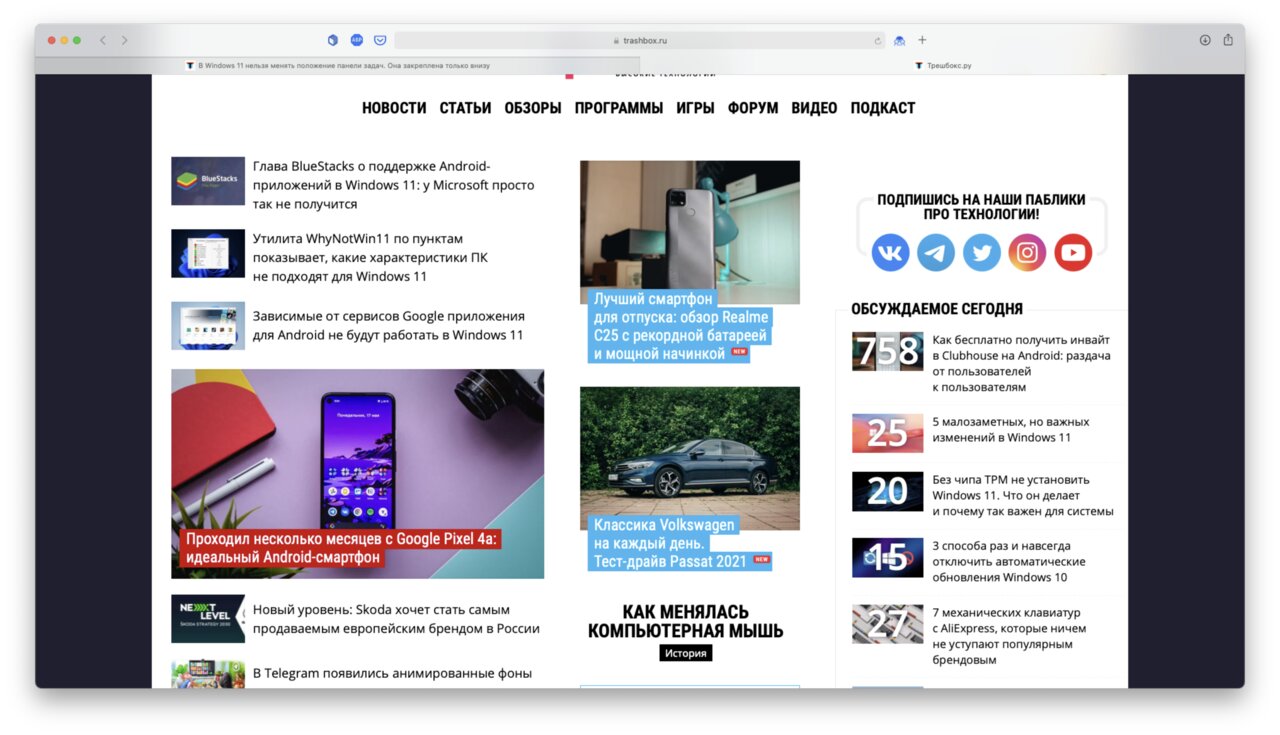Open the VK social page icon

890,252
